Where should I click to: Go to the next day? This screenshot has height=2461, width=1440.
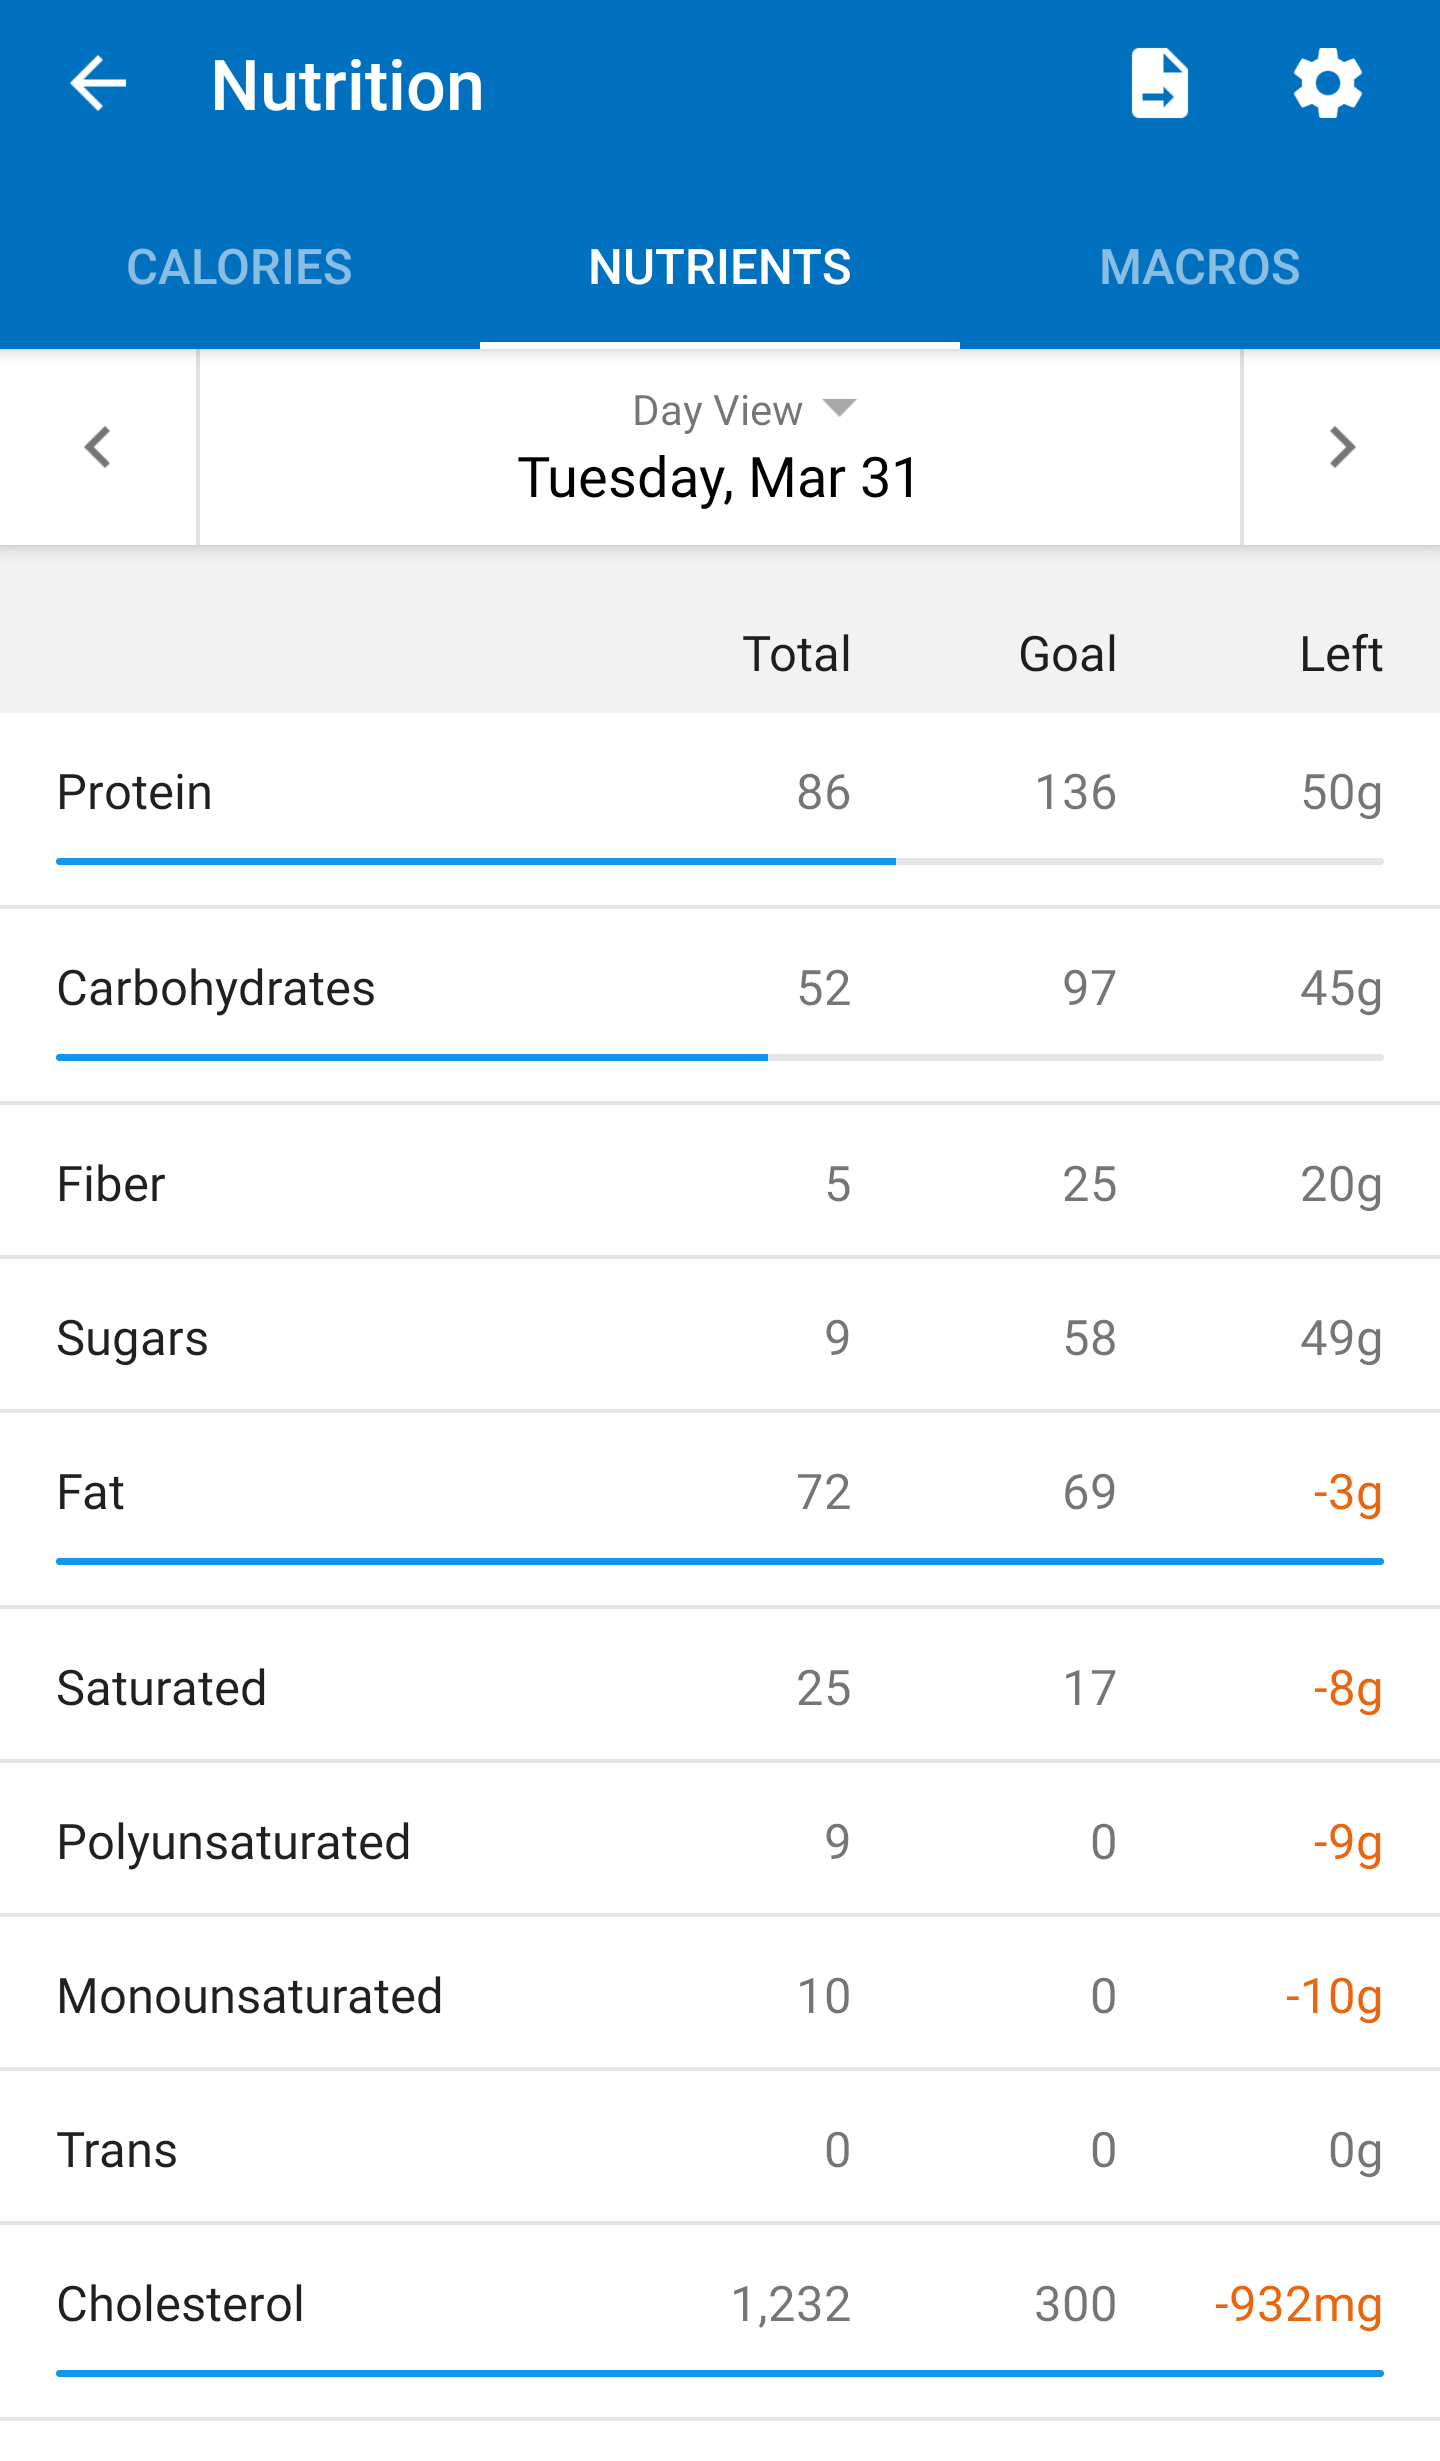click(1341, 447)
